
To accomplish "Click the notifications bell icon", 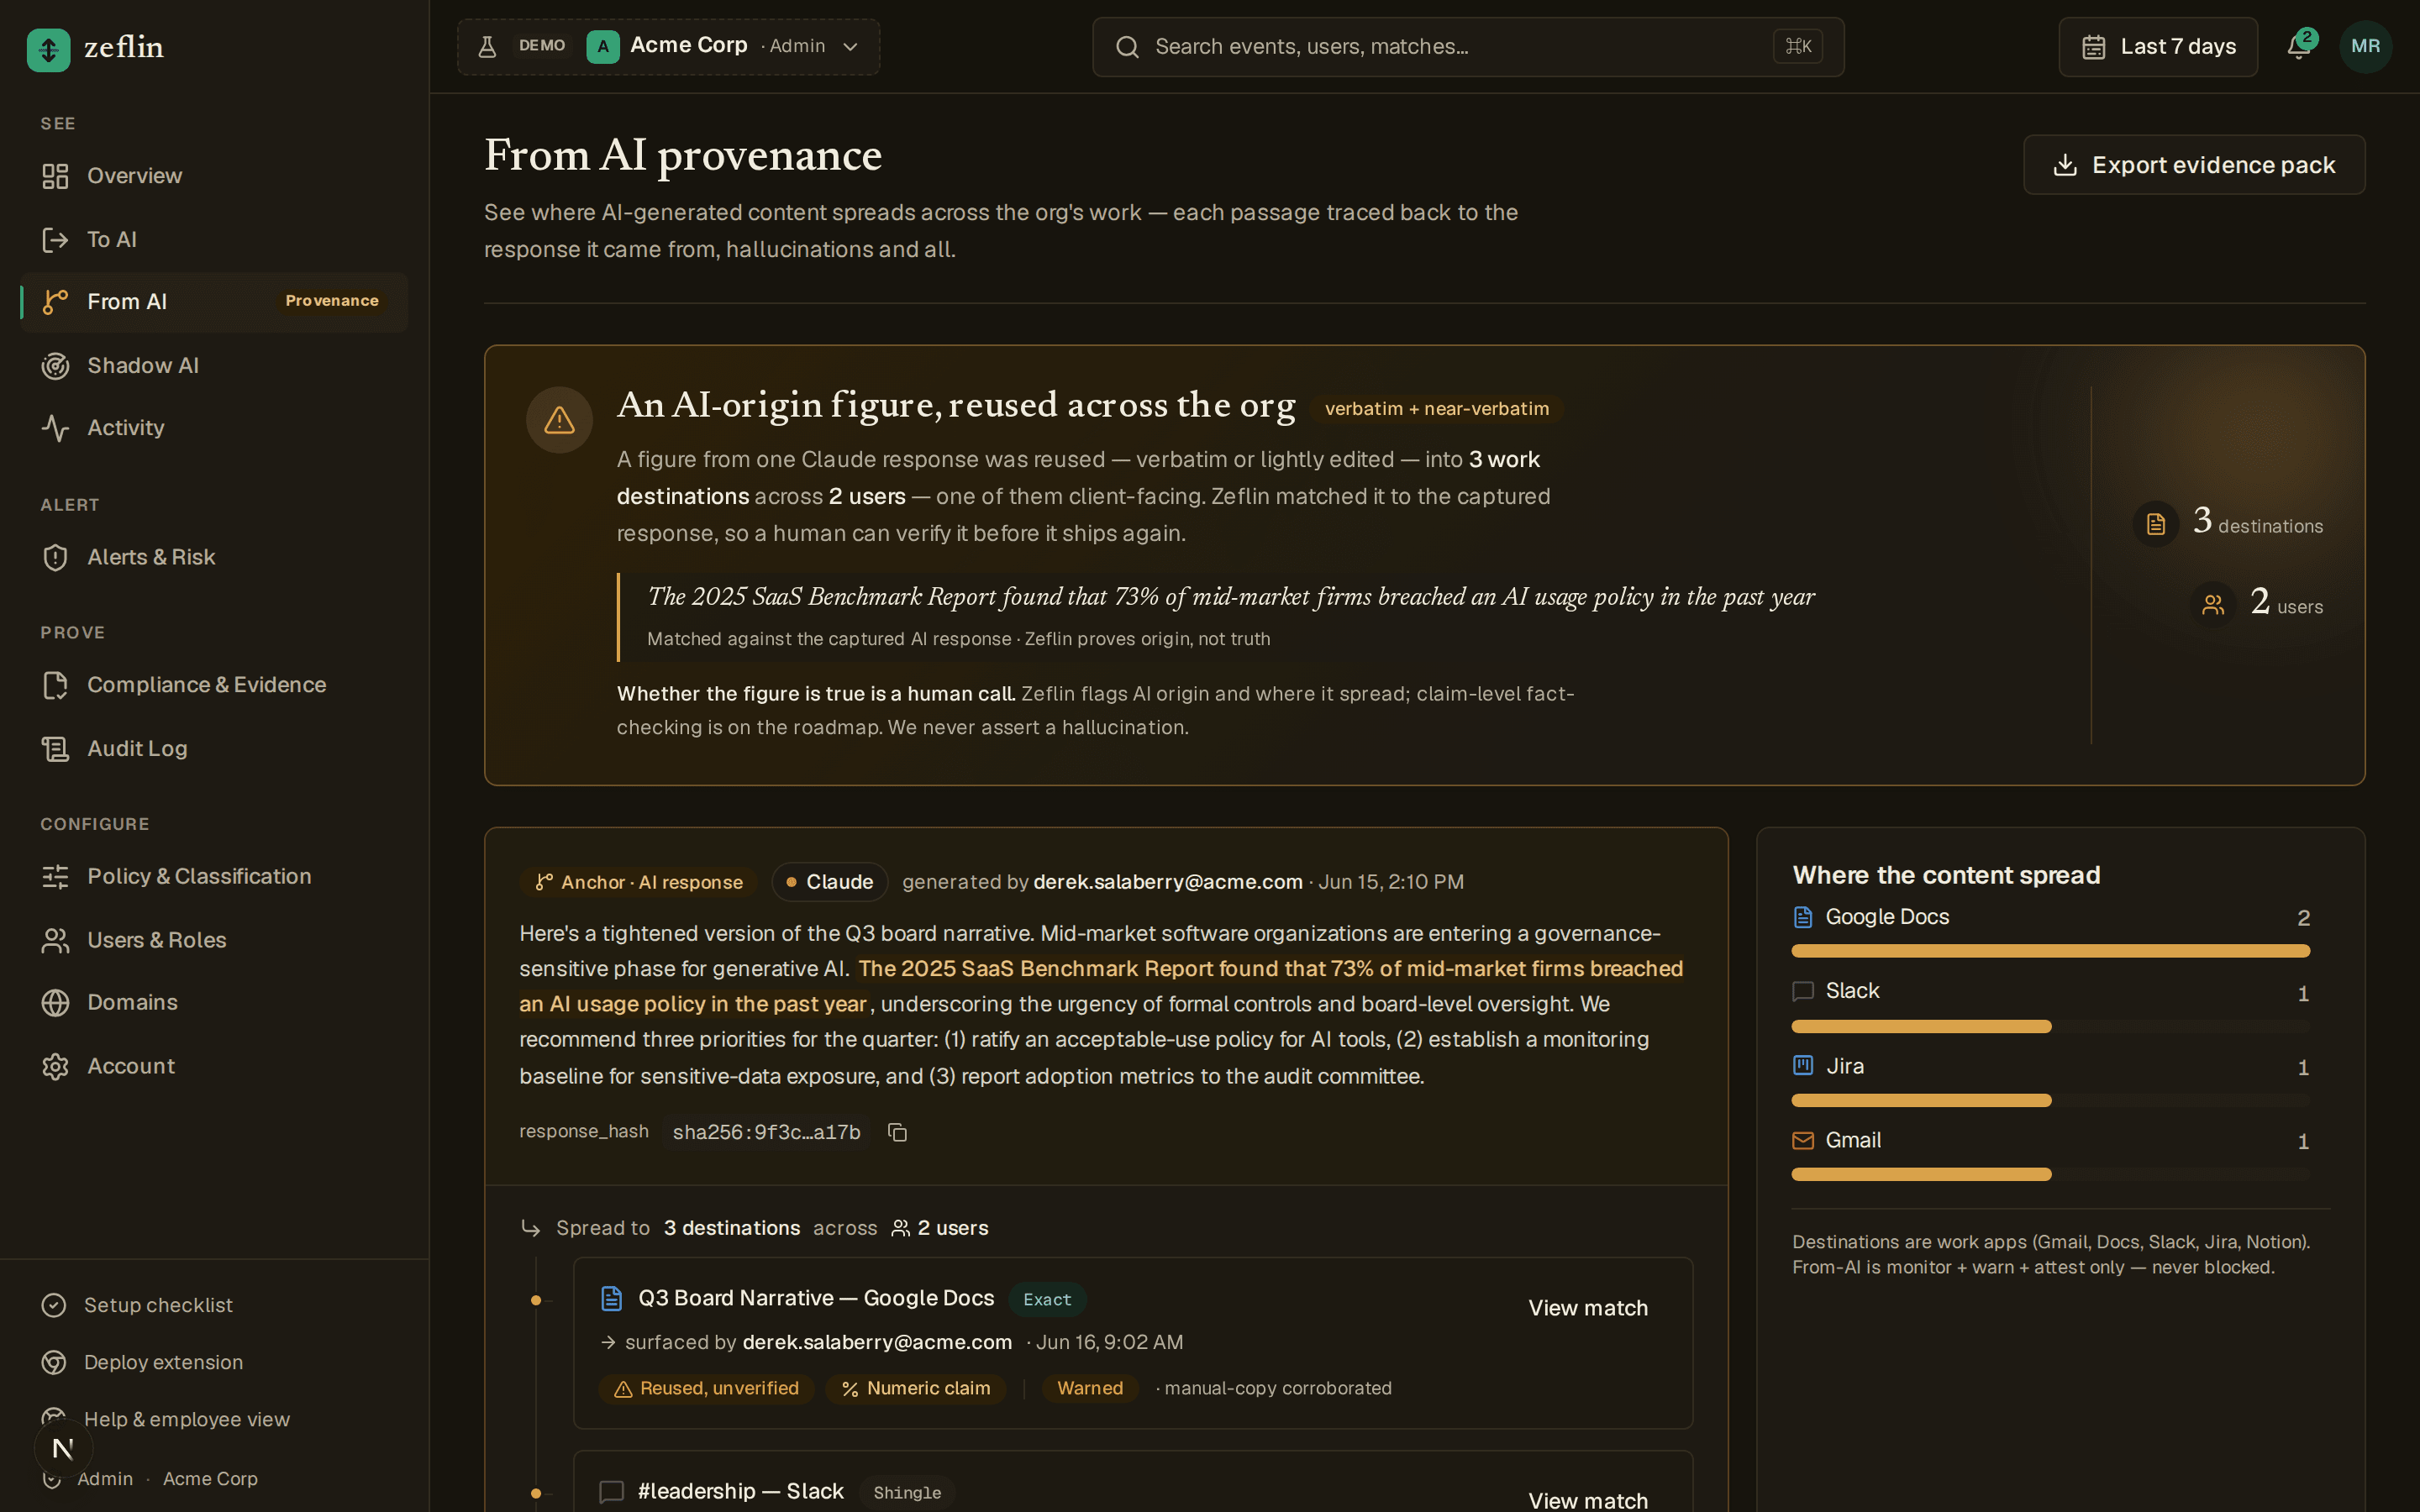I will click(2298, 46).
